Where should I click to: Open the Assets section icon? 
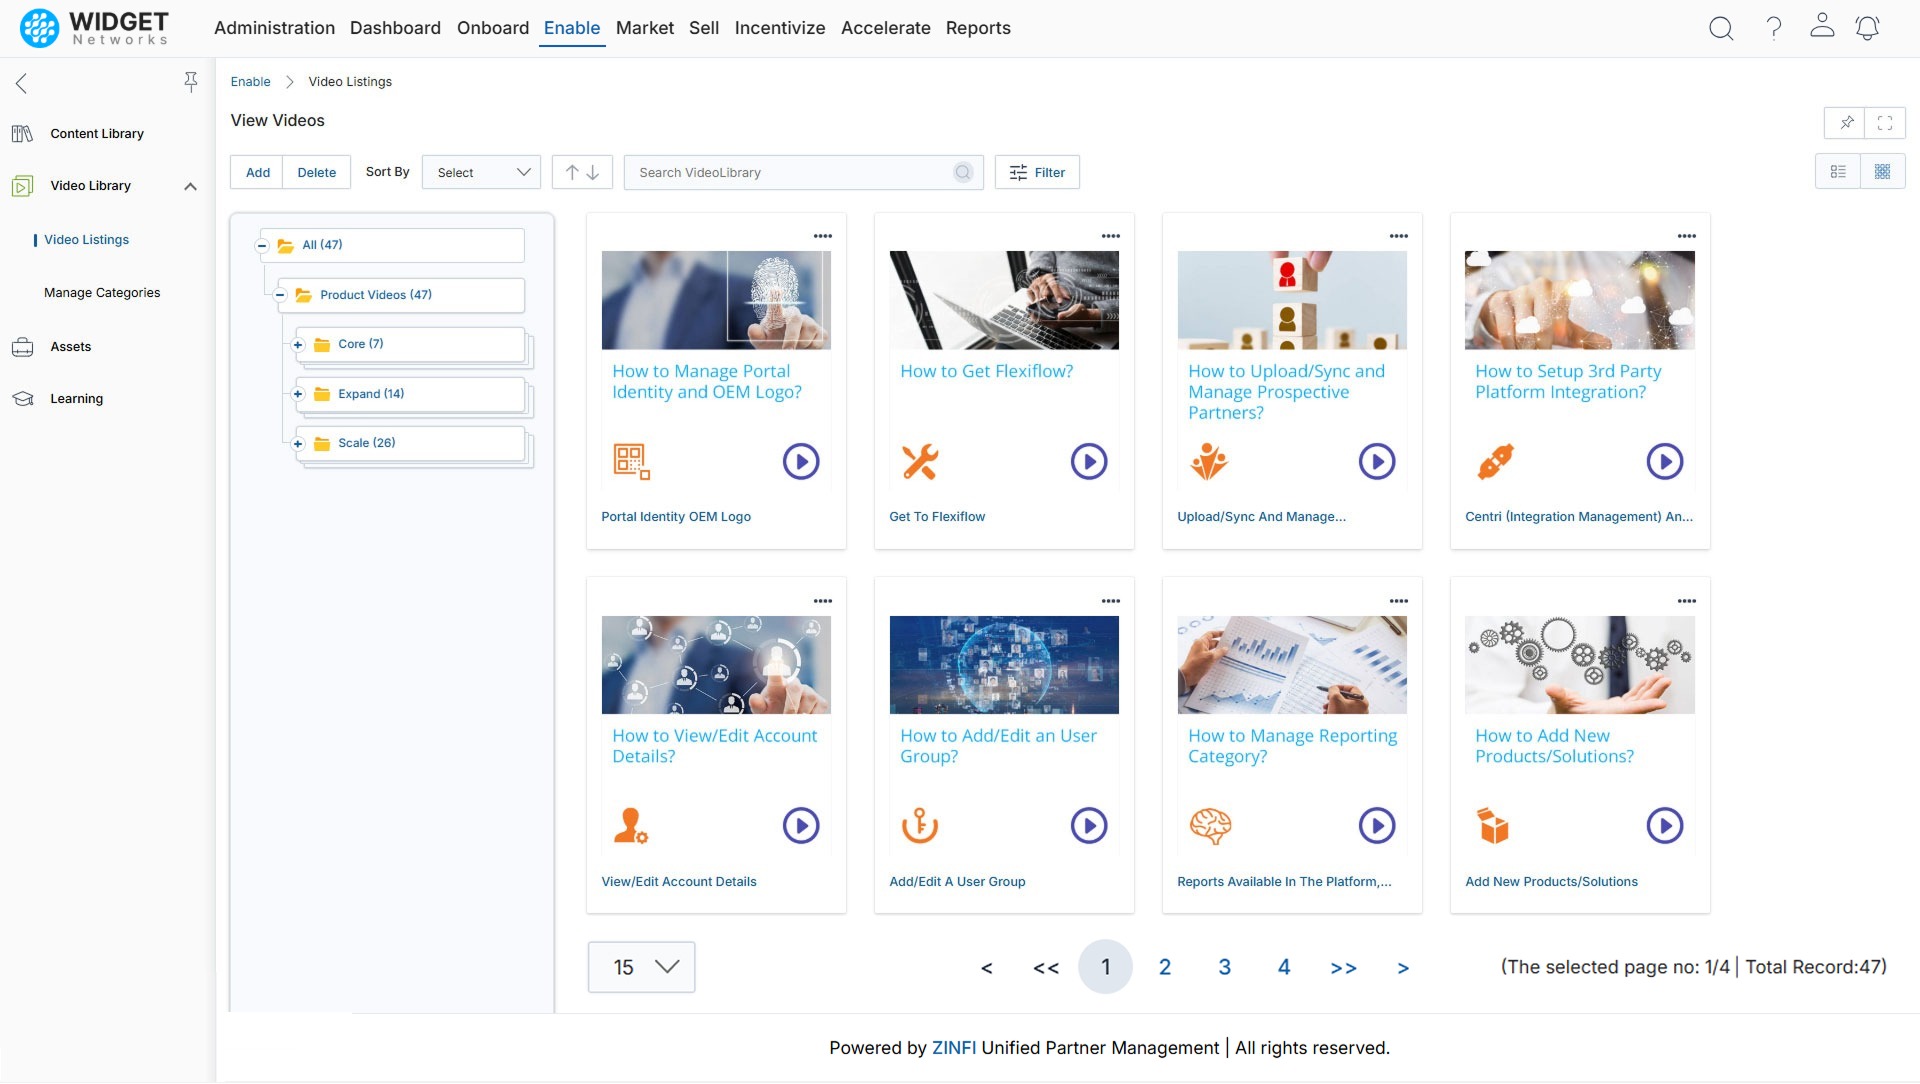click(23, 346)
